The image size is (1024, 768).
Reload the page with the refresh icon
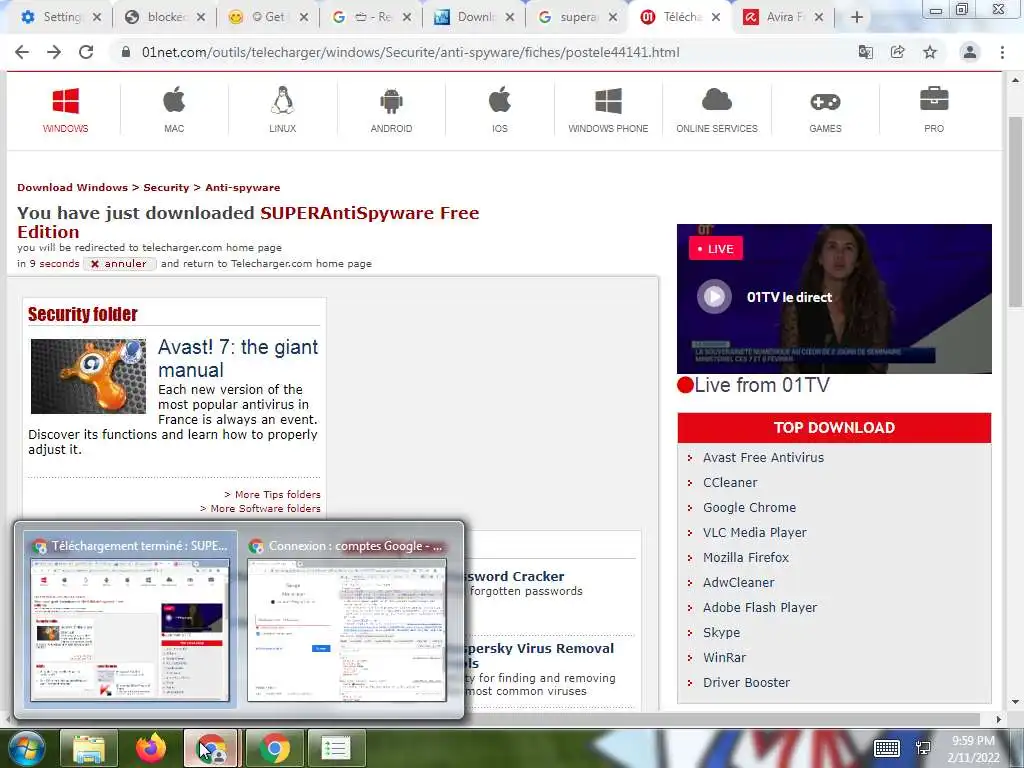coord(86,52)
